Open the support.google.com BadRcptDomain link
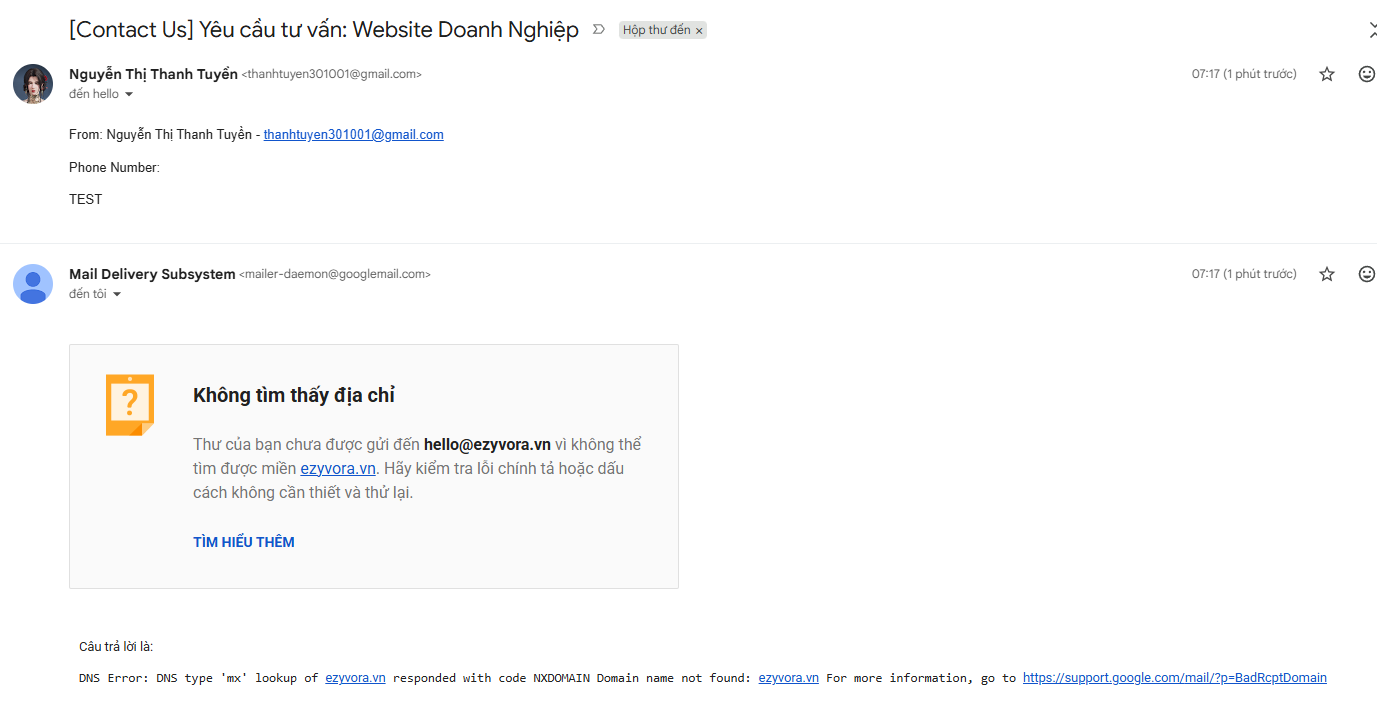 click(1175, 678)
